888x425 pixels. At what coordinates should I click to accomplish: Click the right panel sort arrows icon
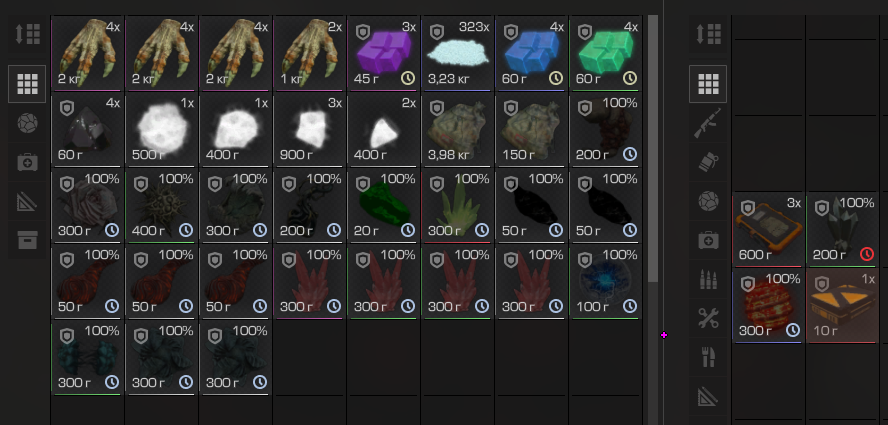tap(708, 35)
